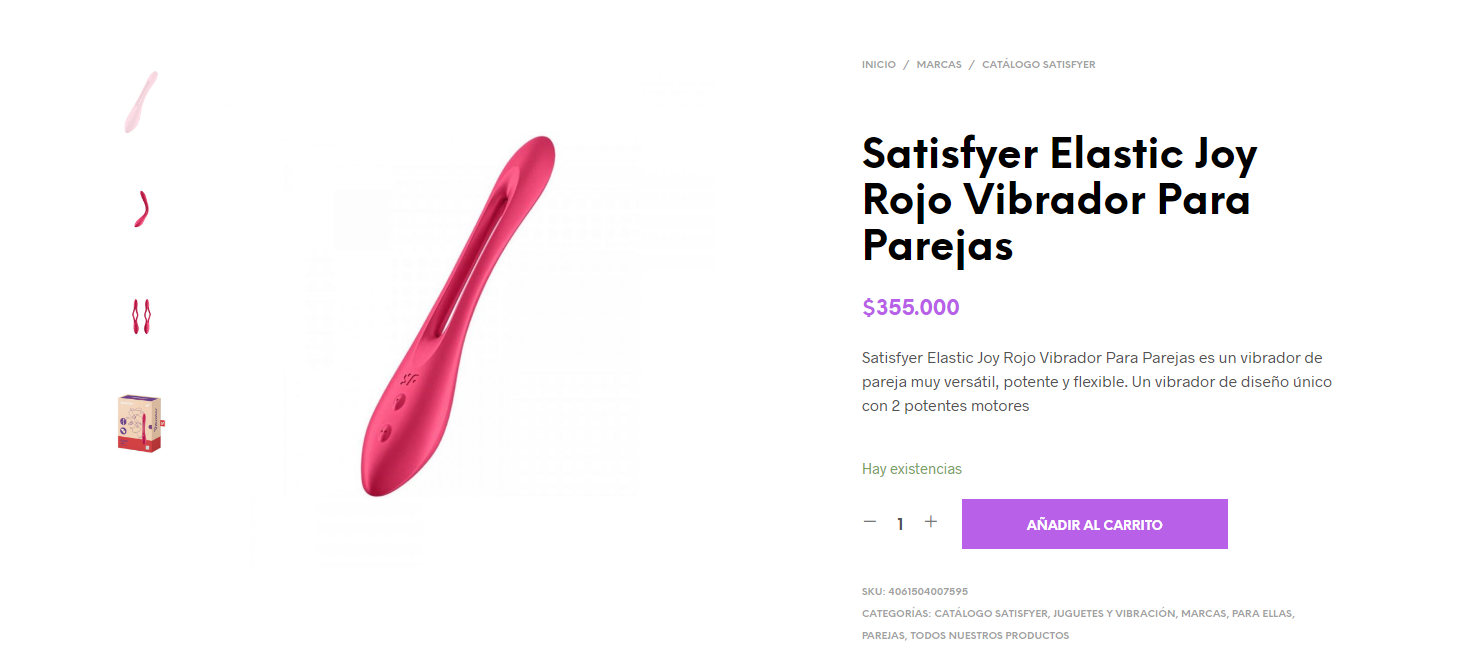The width and height of the screenshot is (1477, 658).
Task: Open the INICIO breadcrumb link
Action: tap(879, 64)
